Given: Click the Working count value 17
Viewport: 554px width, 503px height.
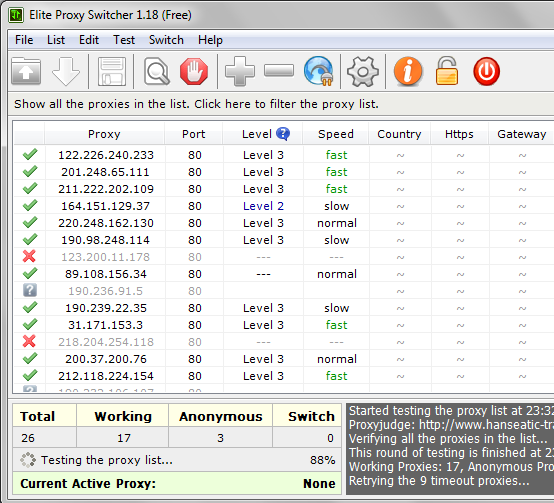Looking at the screenshot, I should [x=124, y=438].
